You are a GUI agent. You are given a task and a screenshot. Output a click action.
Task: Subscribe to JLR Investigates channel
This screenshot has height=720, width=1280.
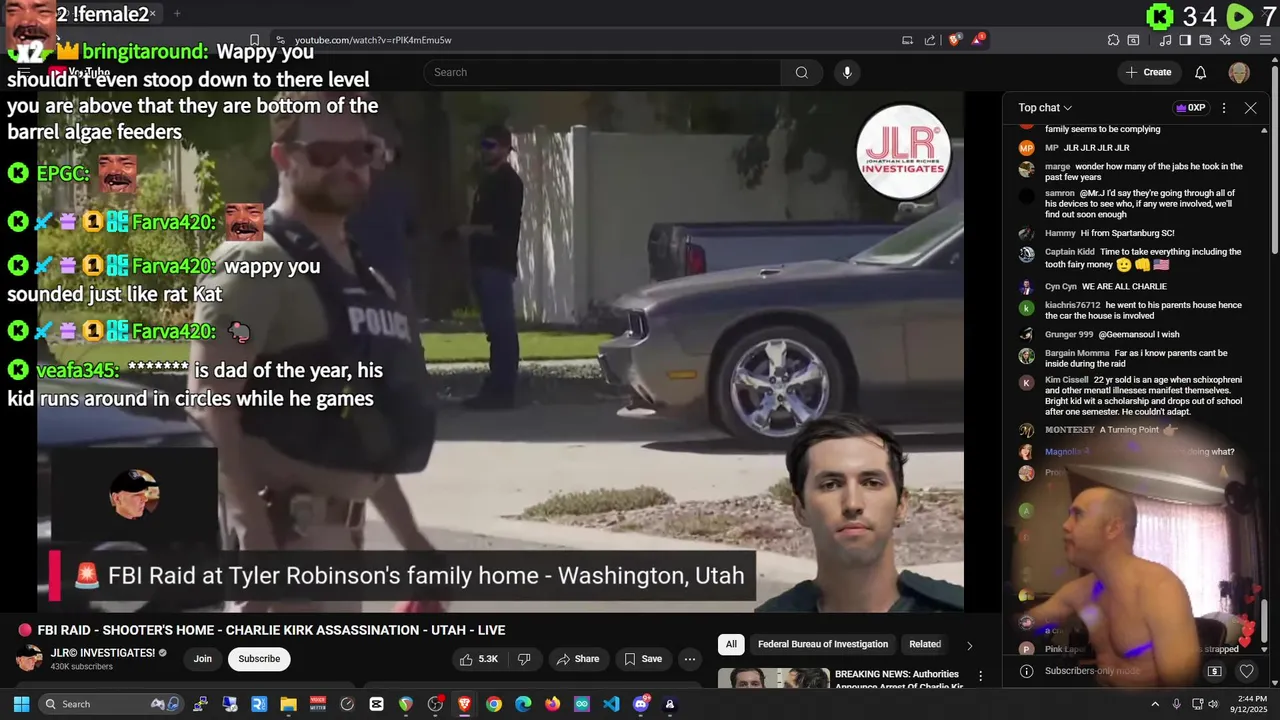[259, 659]
